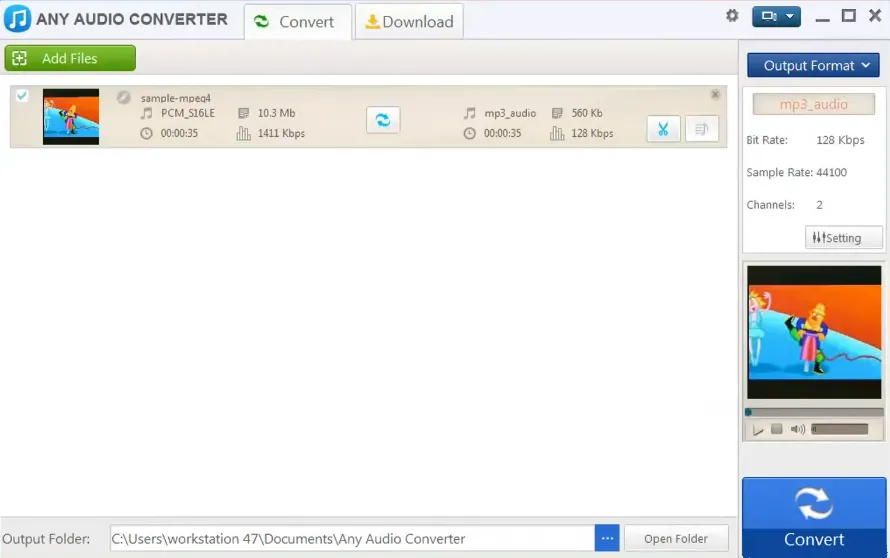Image resolution: width=890 pixels, height=558 pixels.
Task: Adjust the preview volume slider
Action: pos(839,429)
